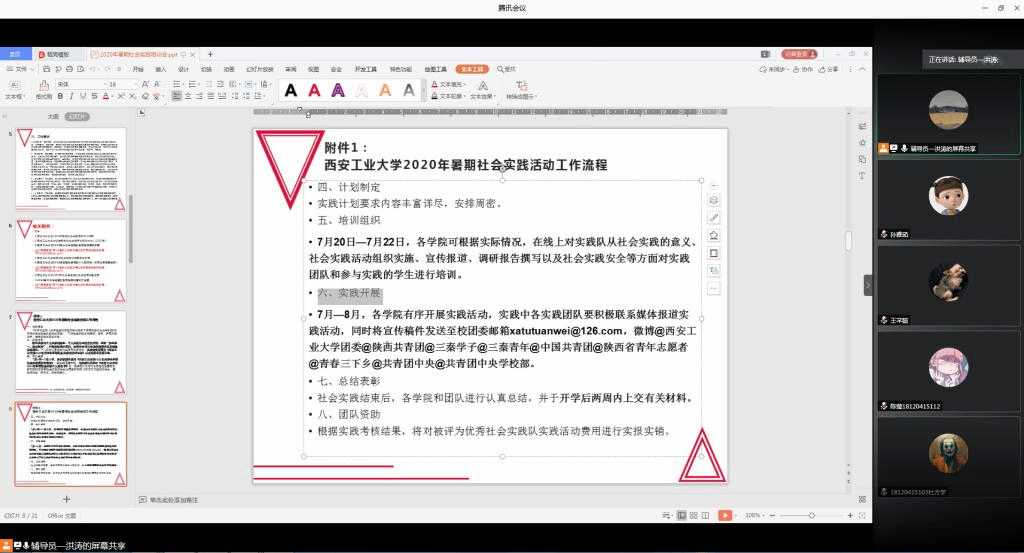
Task: Open the Insert (插入) ribbon tab
Action: [160, 69]
